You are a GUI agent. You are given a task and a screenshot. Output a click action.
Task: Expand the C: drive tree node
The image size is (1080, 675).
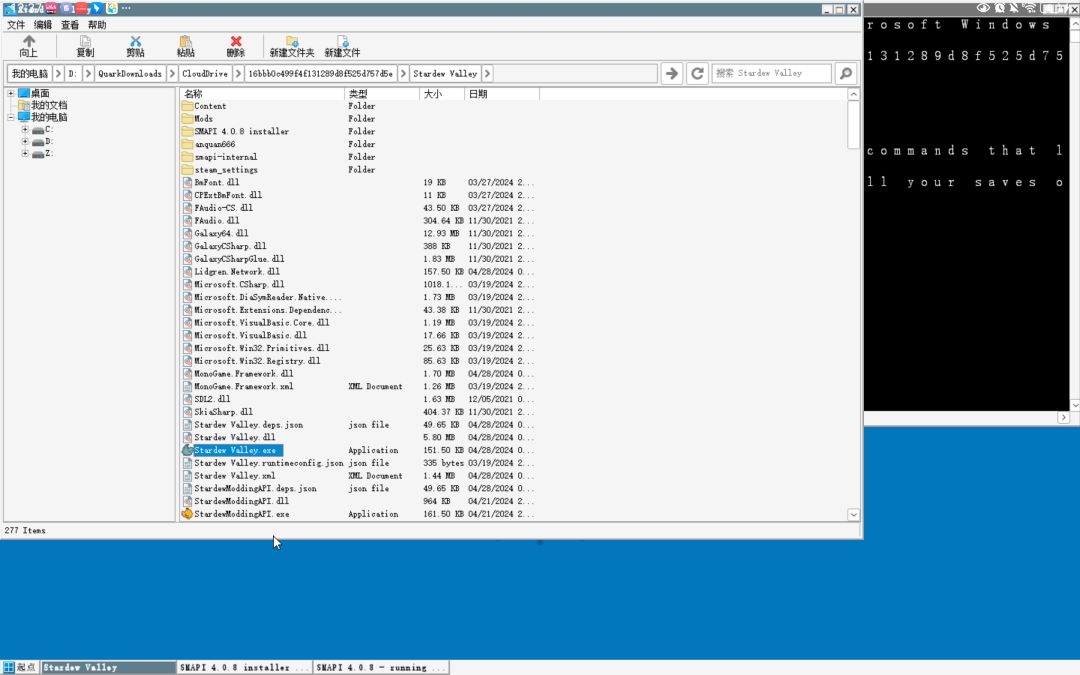[x=25, y=129]
